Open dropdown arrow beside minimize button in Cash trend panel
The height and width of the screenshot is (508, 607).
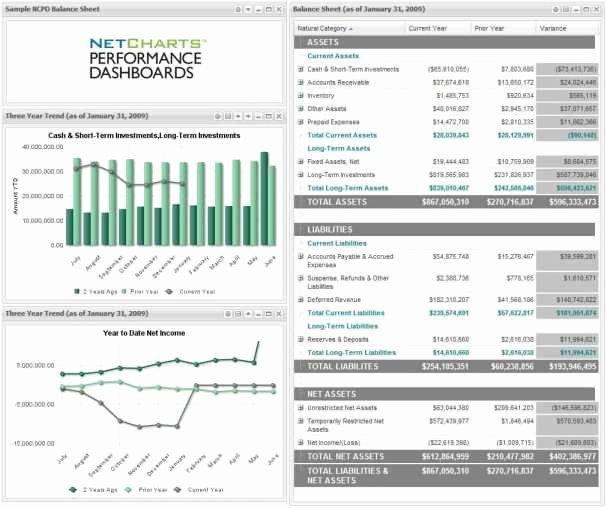coord(248,116)
